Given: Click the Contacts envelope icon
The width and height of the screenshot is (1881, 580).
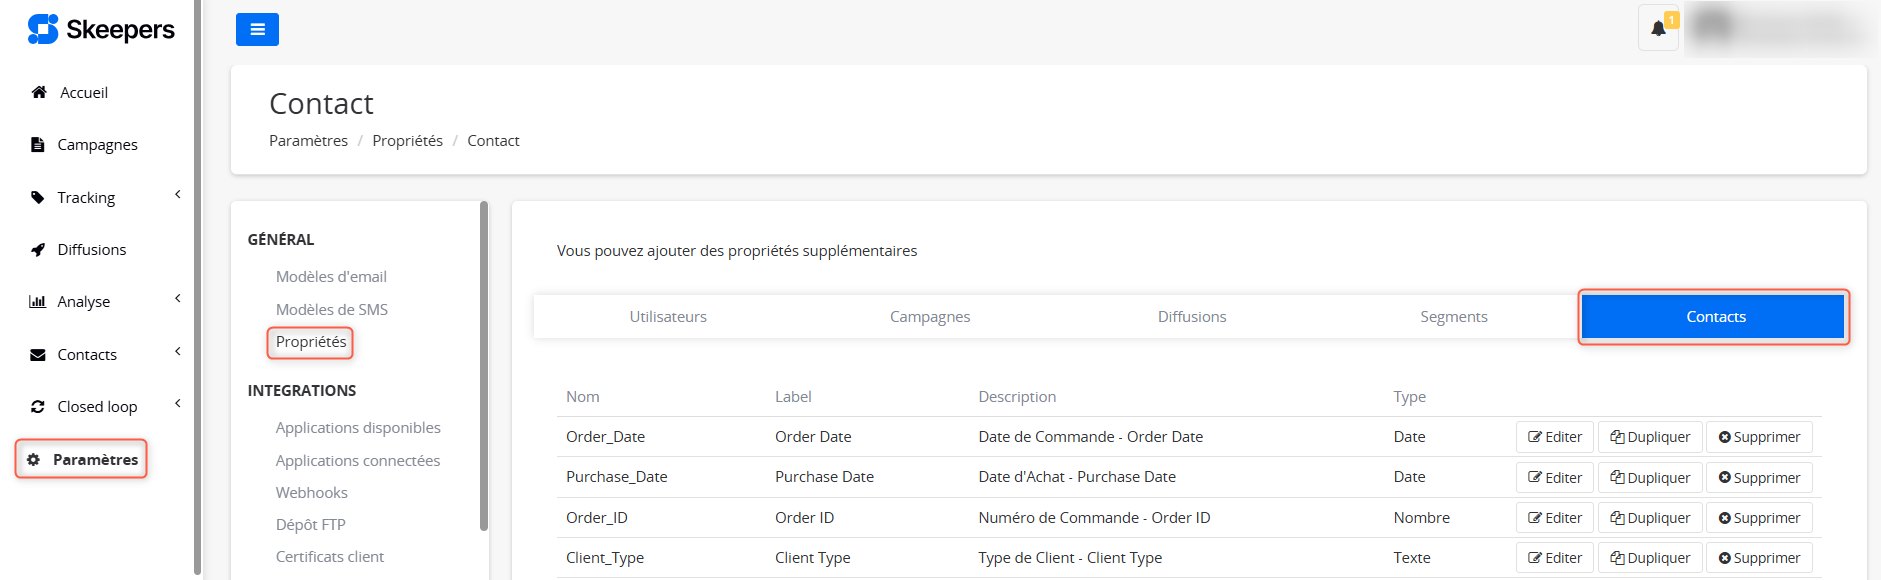Looking at the screenshot, I should click(x=38, y=355).
